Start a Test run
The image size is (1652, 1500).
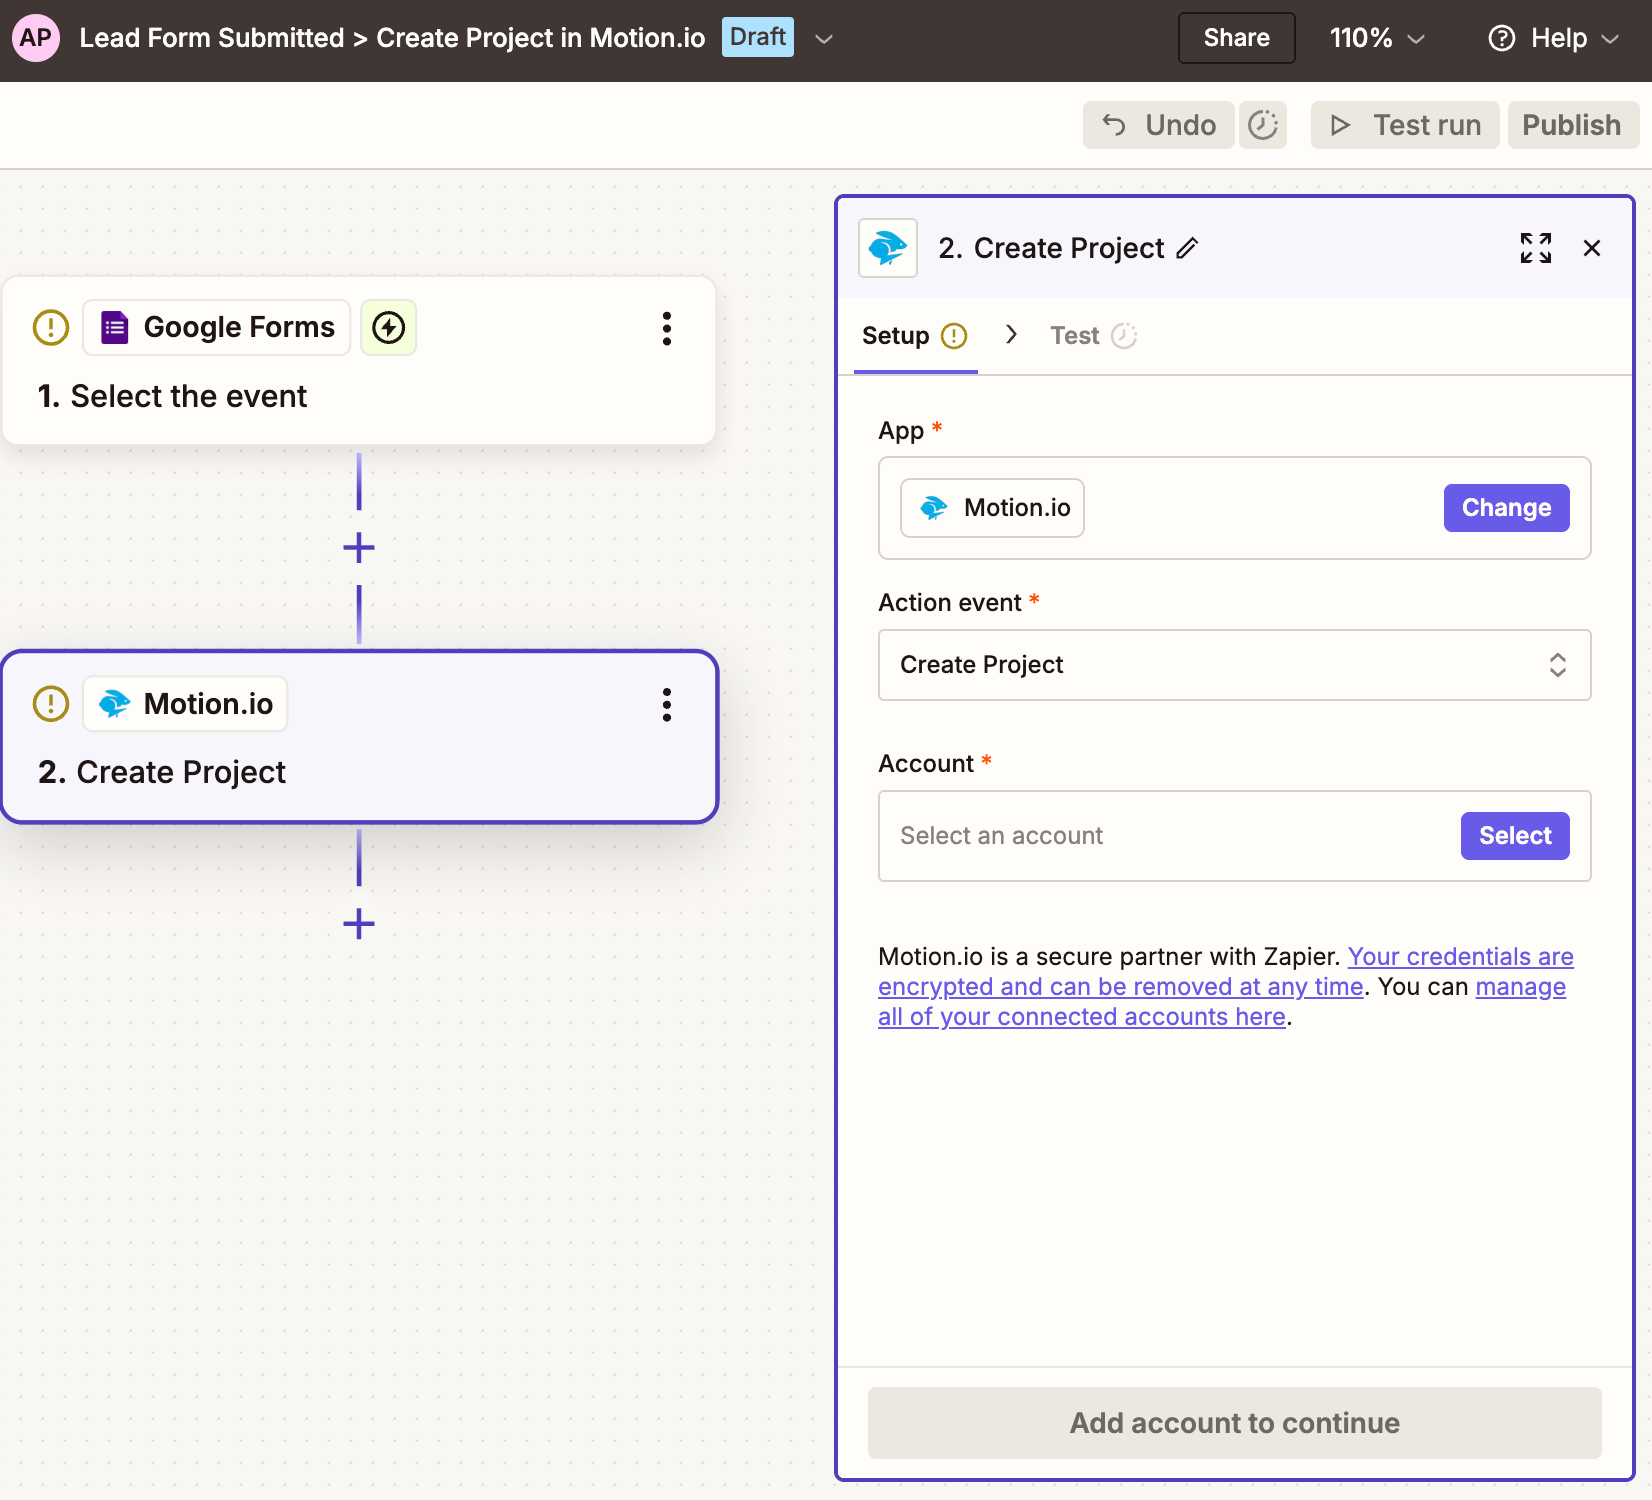coord(1405,125)
